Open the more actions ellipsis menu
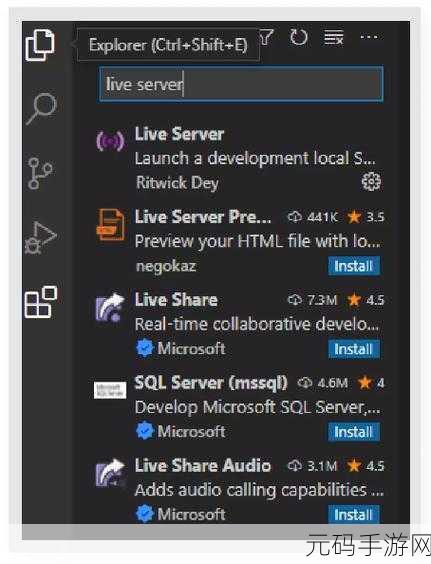This screenshot has height=564, width=431. tap(369, 37)
